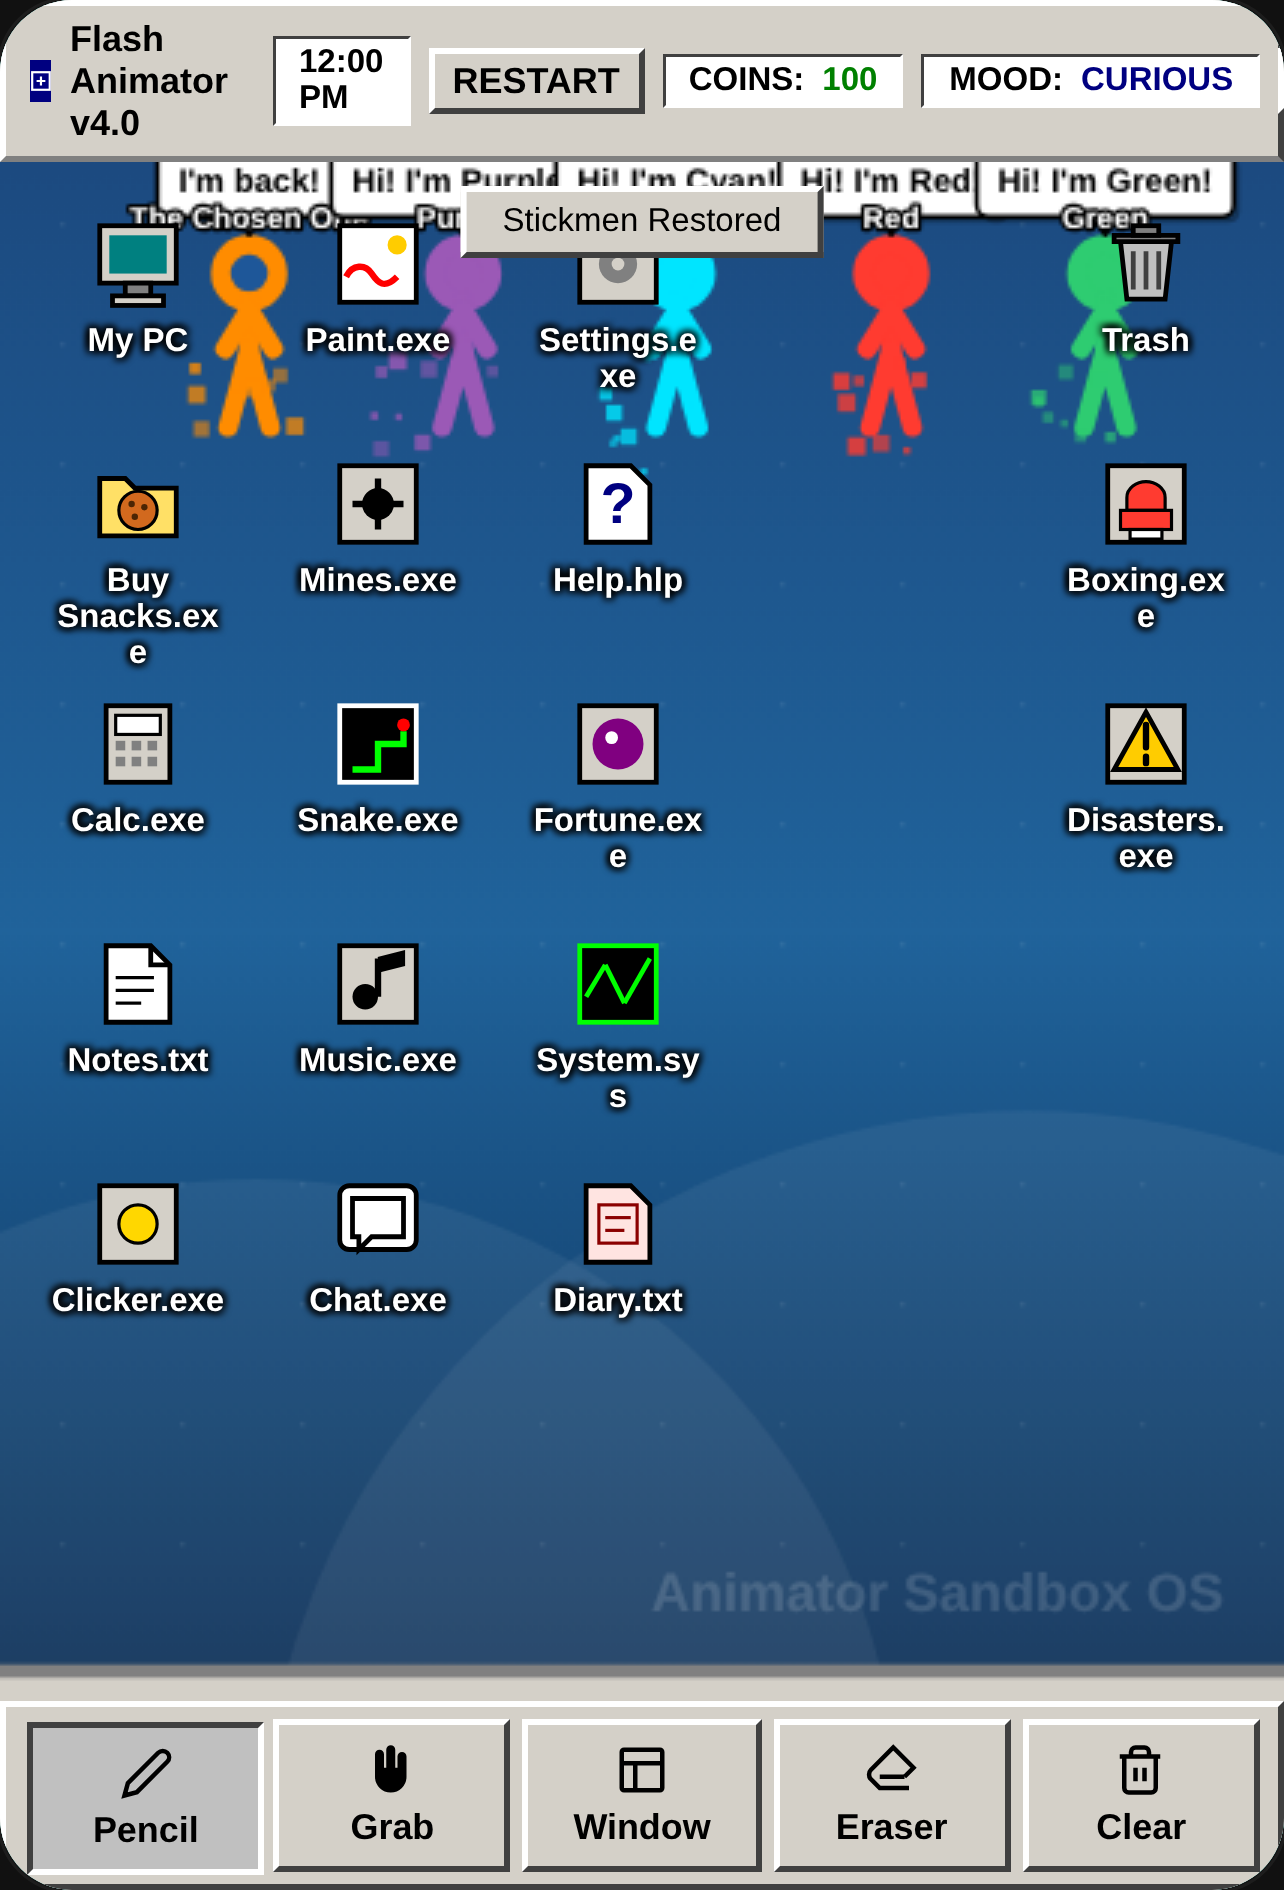
Task: Click the 12:00 PM clock
Action: 342,80
